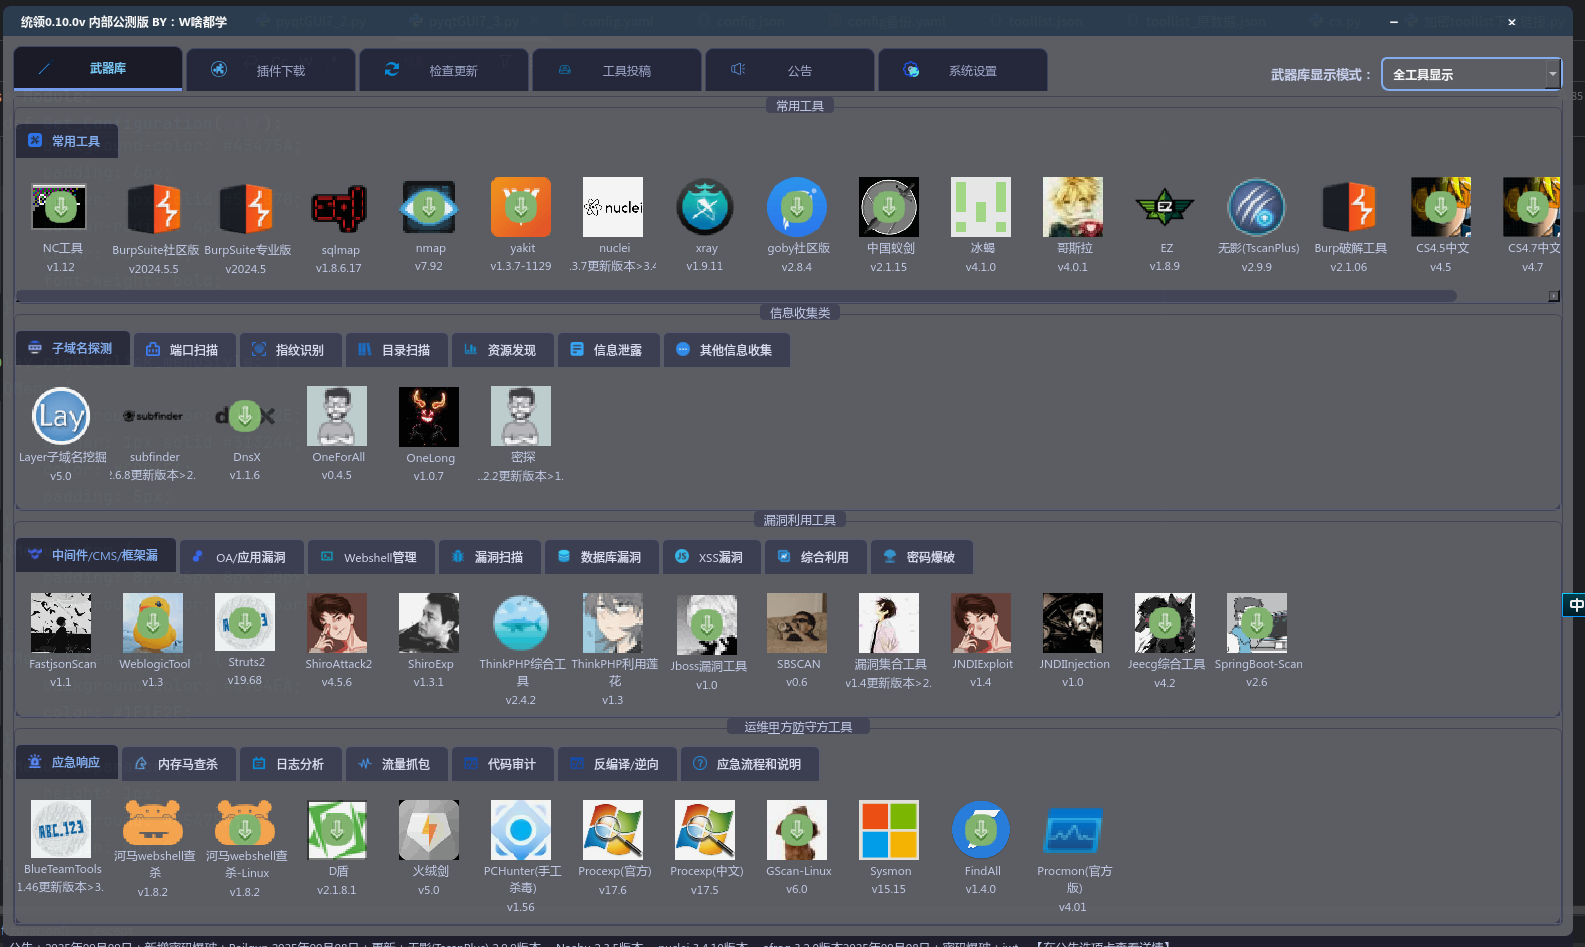
Task: Select the 端口扫描 category tab
Action: click(185, 350)
